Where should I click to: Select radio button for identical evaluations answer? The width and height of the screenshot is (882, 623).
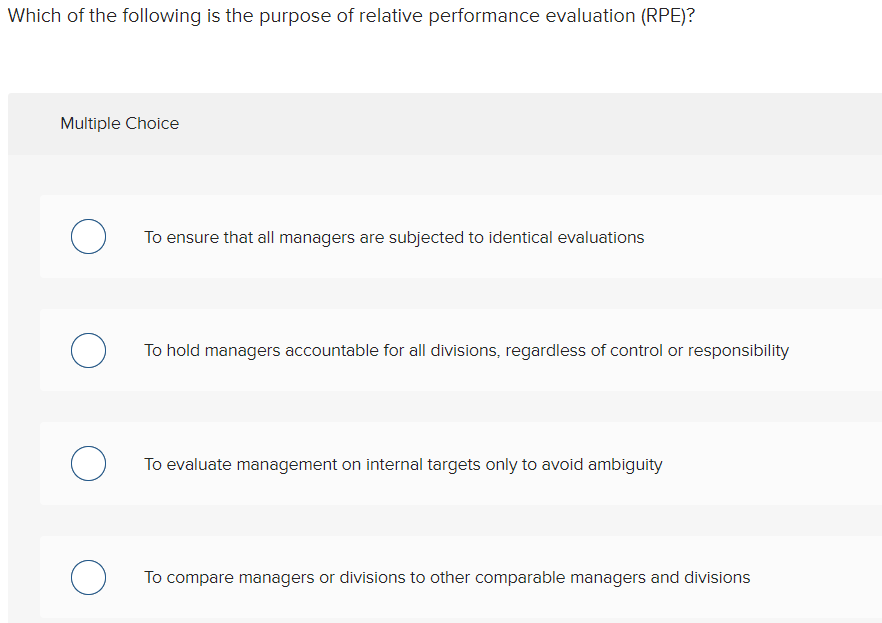pyautogui.click(x=88, y=237)
